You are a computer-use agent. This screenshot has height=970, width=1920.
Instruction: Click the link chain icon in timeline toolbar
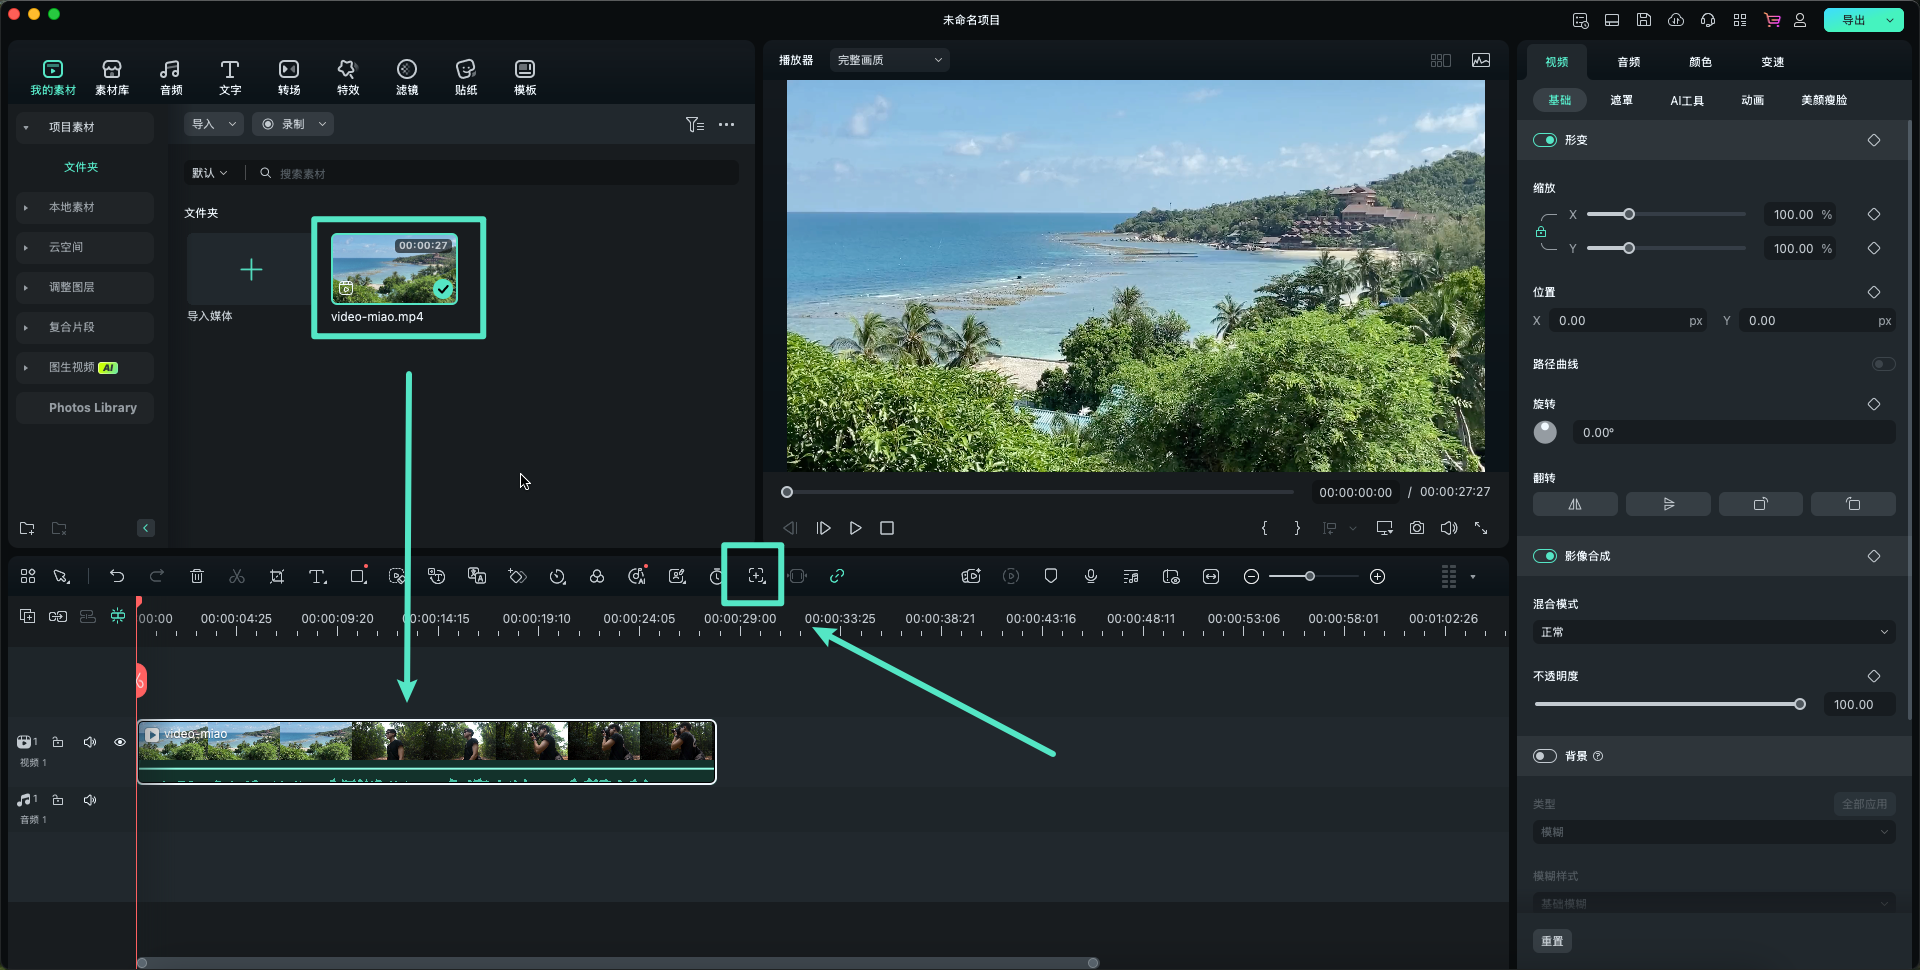coord(837,576)
